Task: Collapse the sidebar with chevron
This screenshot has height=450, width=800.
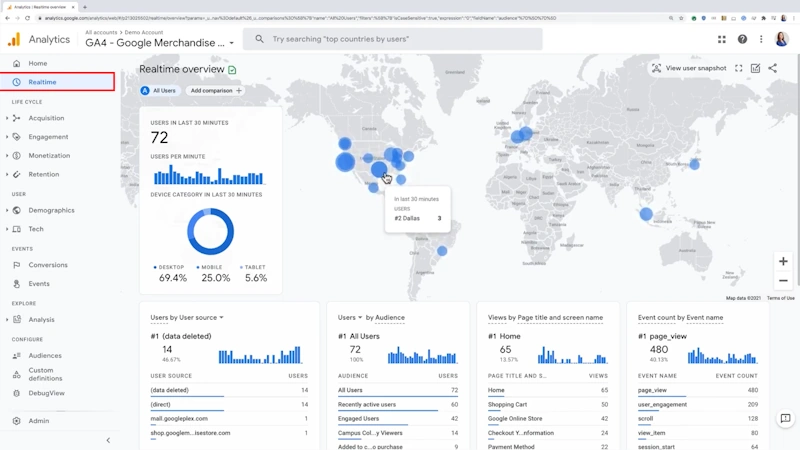Action: pos(108,440)
